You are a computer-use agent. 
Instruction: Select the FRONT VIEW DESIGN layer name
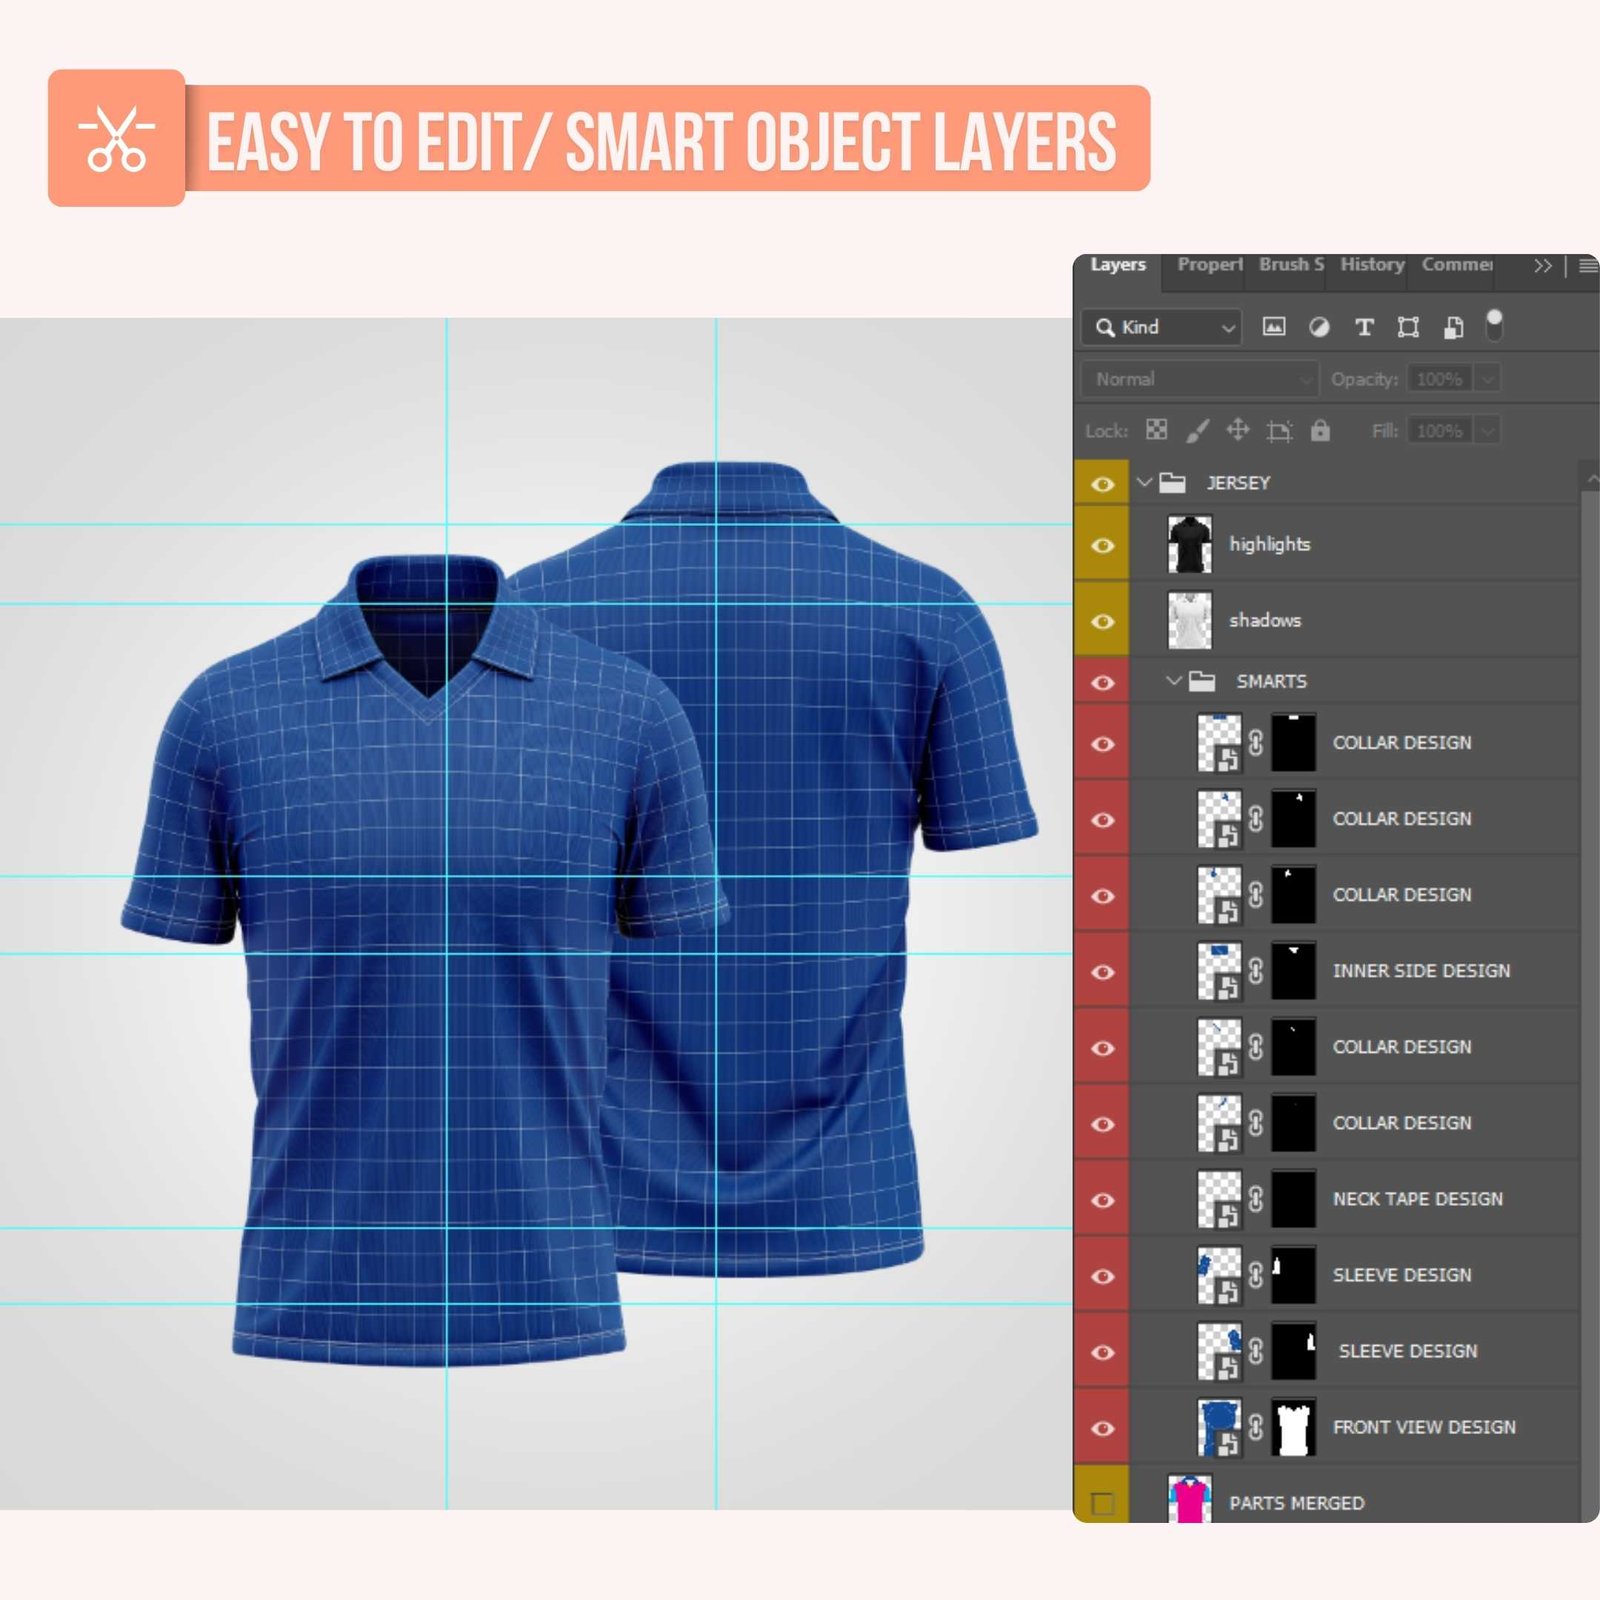click(1424, 1427)
